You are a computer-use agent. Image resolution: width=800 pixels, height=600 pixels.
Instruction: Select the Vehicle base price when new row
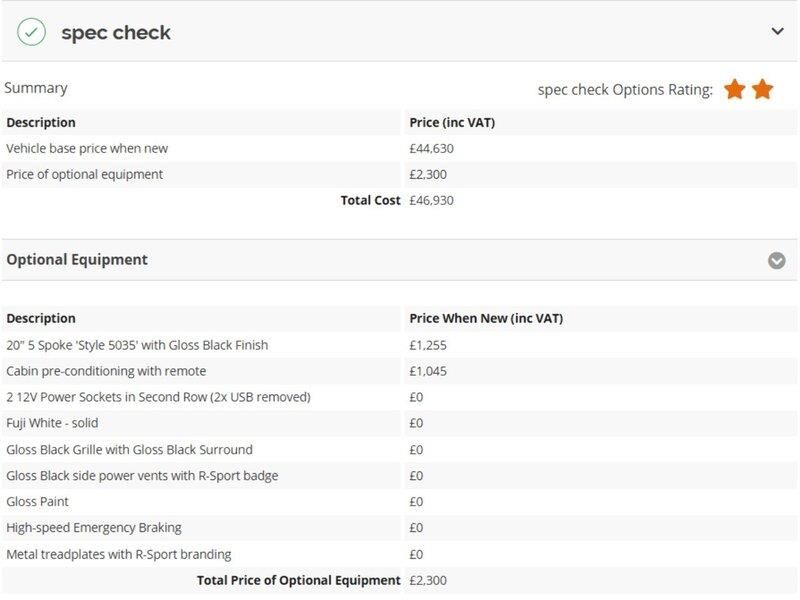point(399,148)
